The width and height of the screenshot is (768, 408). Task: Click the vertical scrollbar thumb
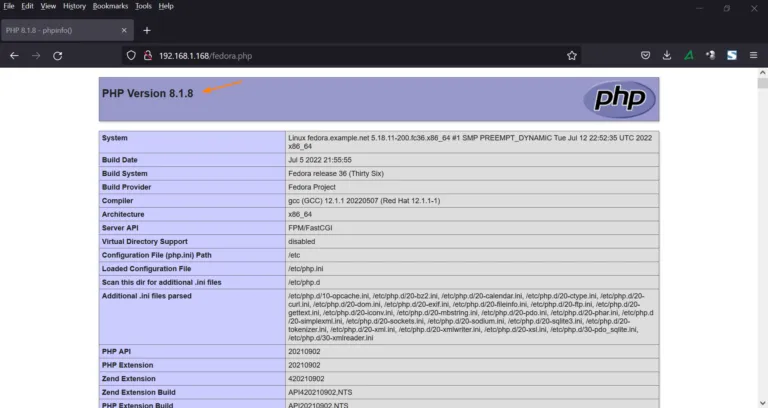coord(762,83)
